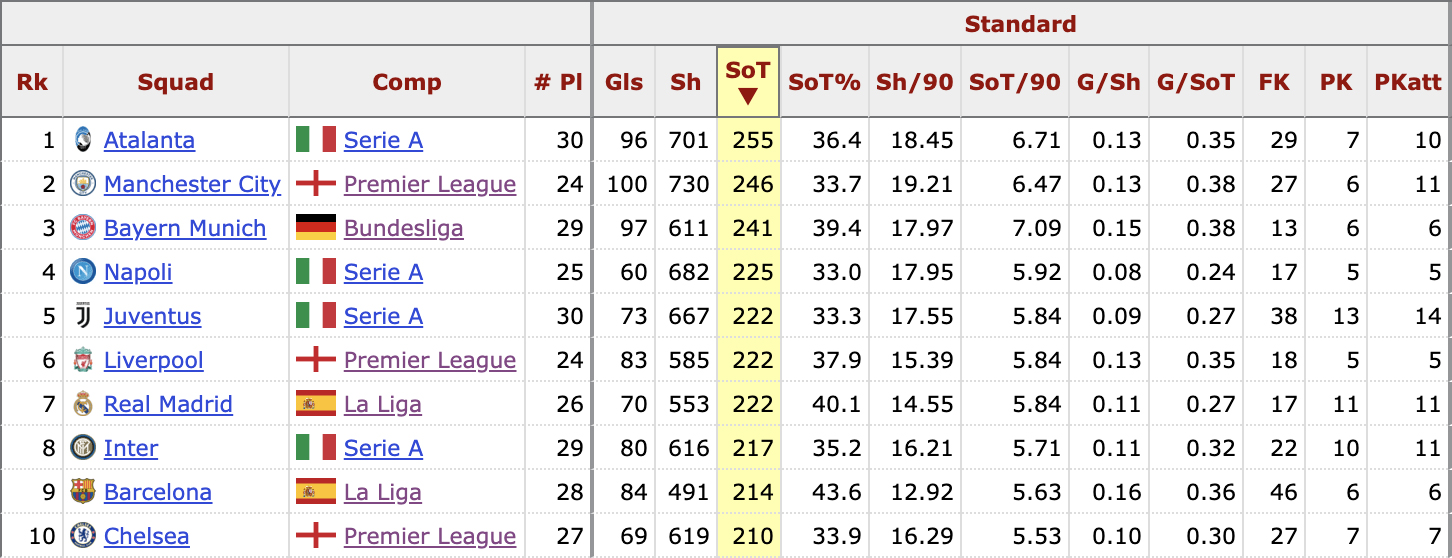This screenshot has width=1452, height=558.
Task: Click the Barcelona club crest icon
Action: pyautogui.click(x=83, y=492)
